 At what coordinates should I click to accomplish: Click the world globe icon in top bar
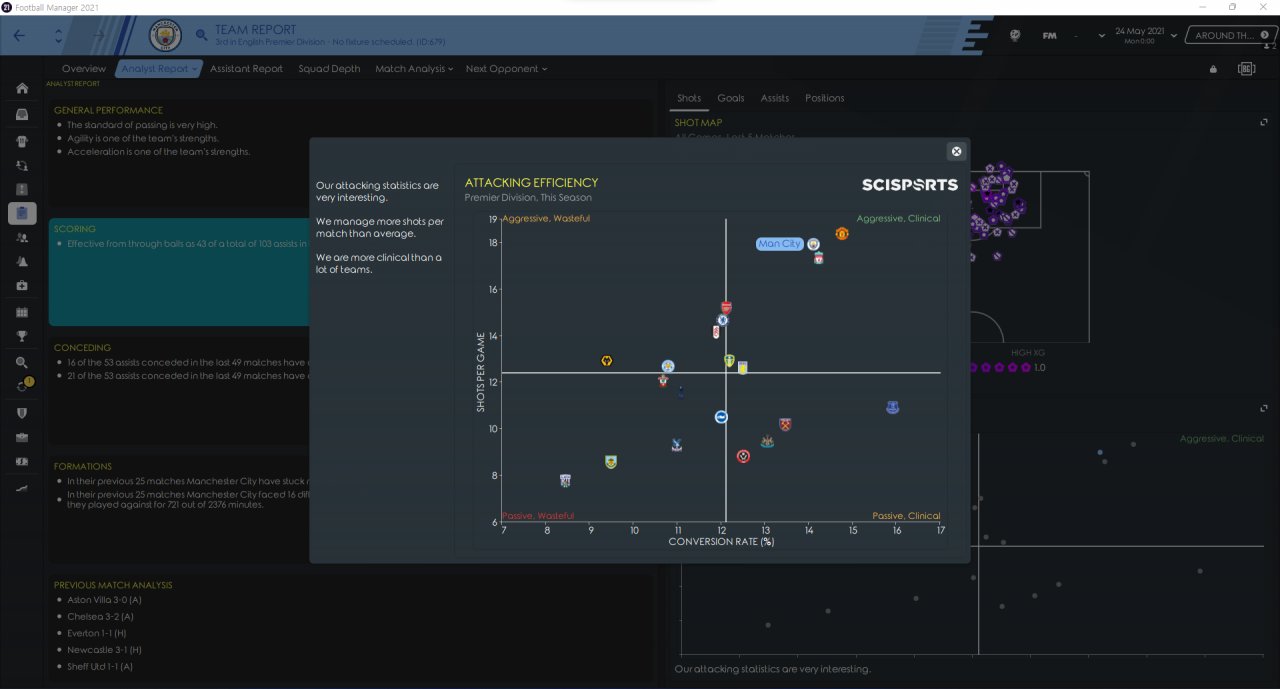point(1015,35)
